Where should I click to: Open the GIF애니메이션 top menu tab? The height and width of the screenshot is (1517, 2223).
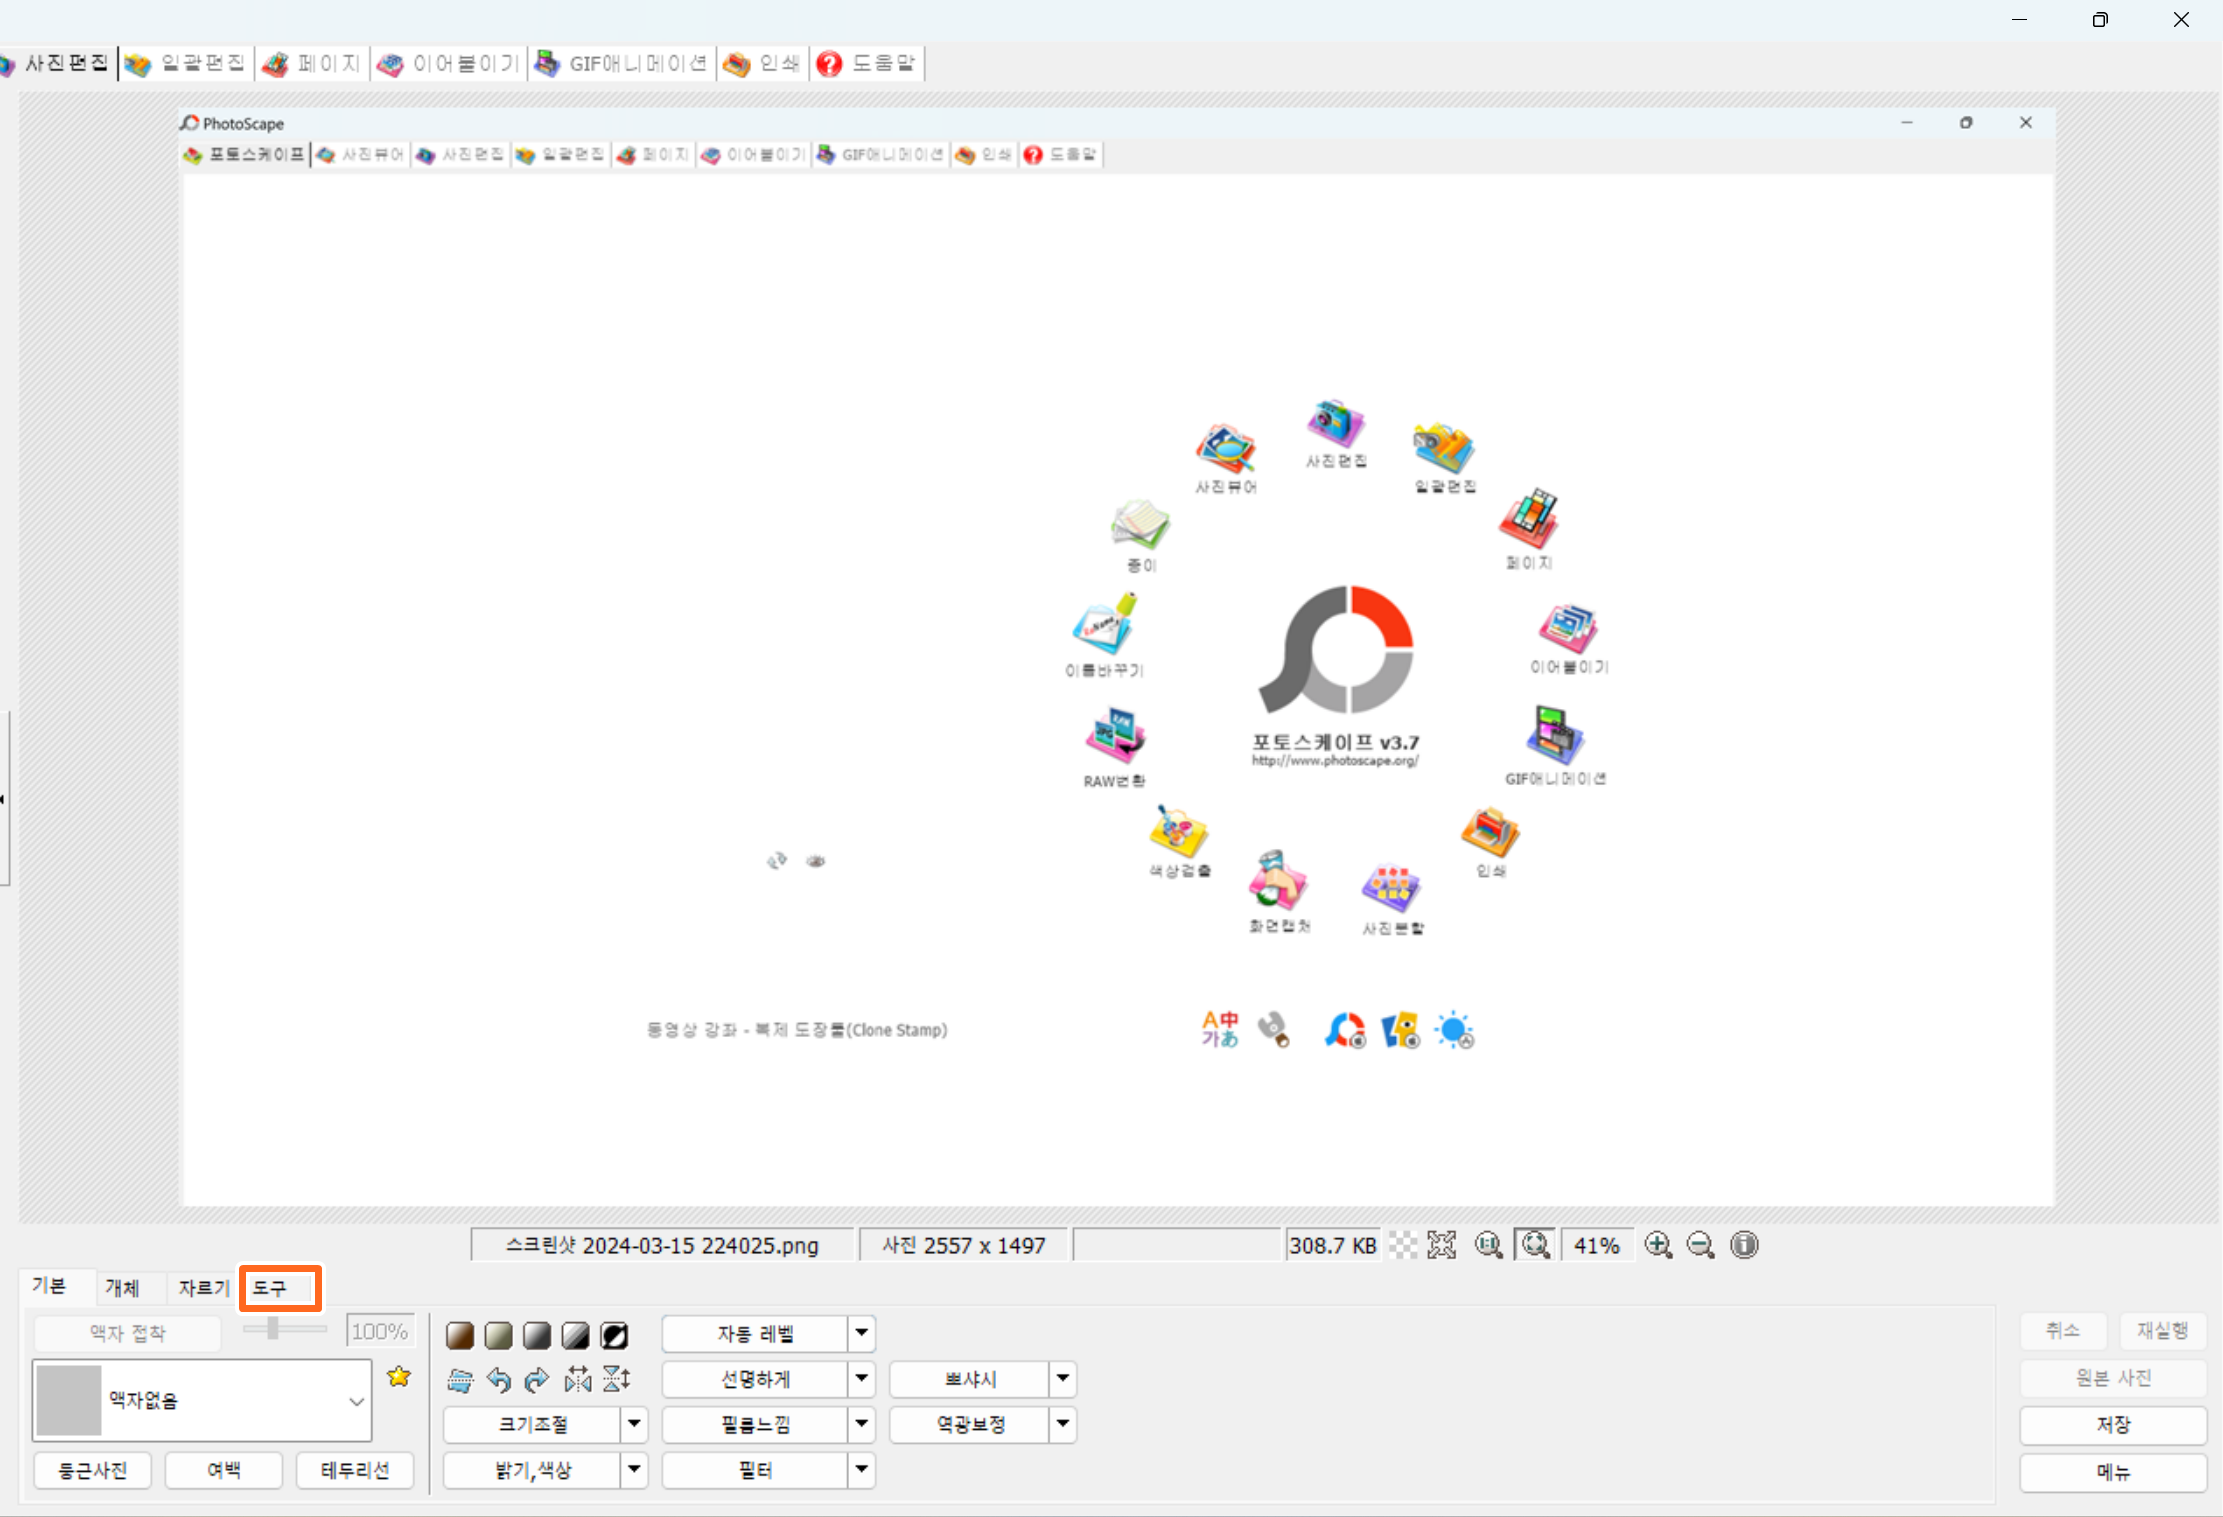pyautogui.click(x=623, y=64)
